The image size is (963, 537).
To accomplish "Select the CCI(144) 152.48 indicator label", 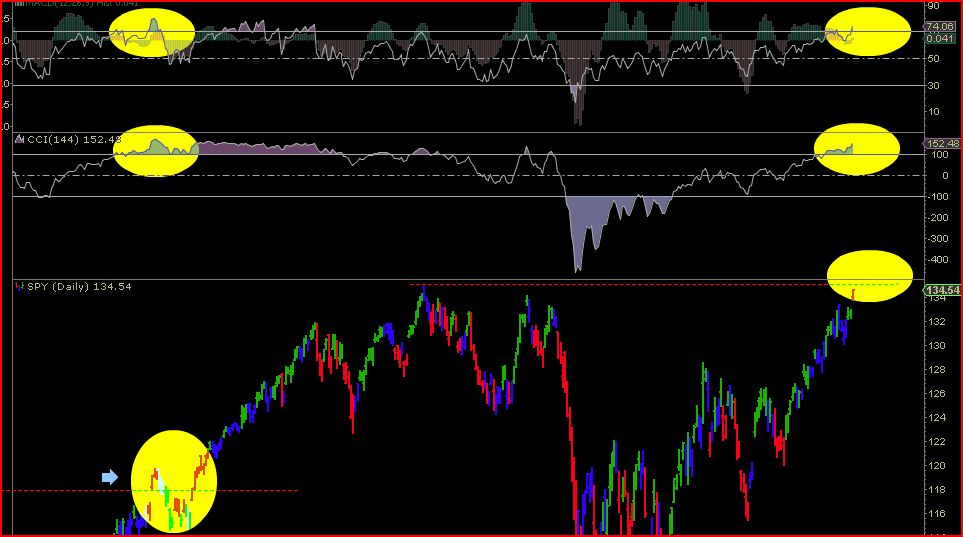I will click(74, 139).
